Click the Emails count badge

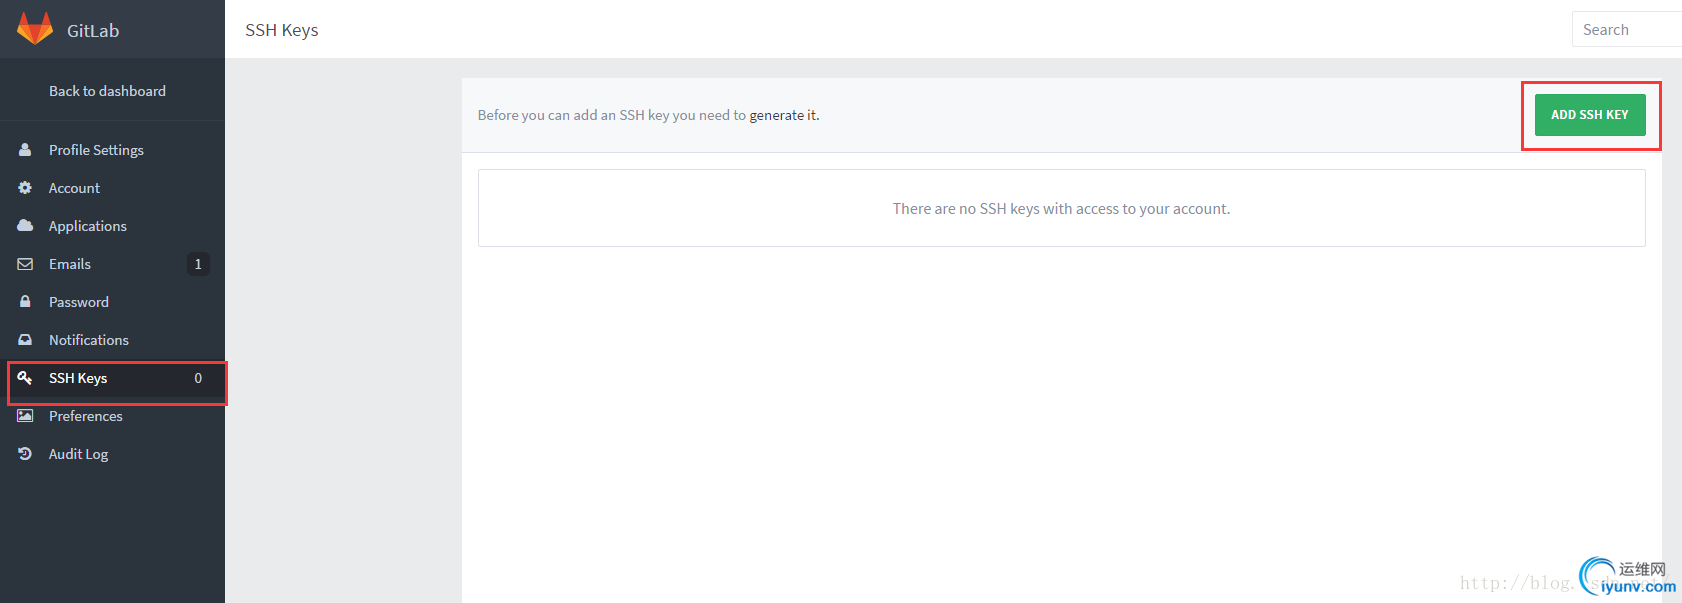point(198,264)
